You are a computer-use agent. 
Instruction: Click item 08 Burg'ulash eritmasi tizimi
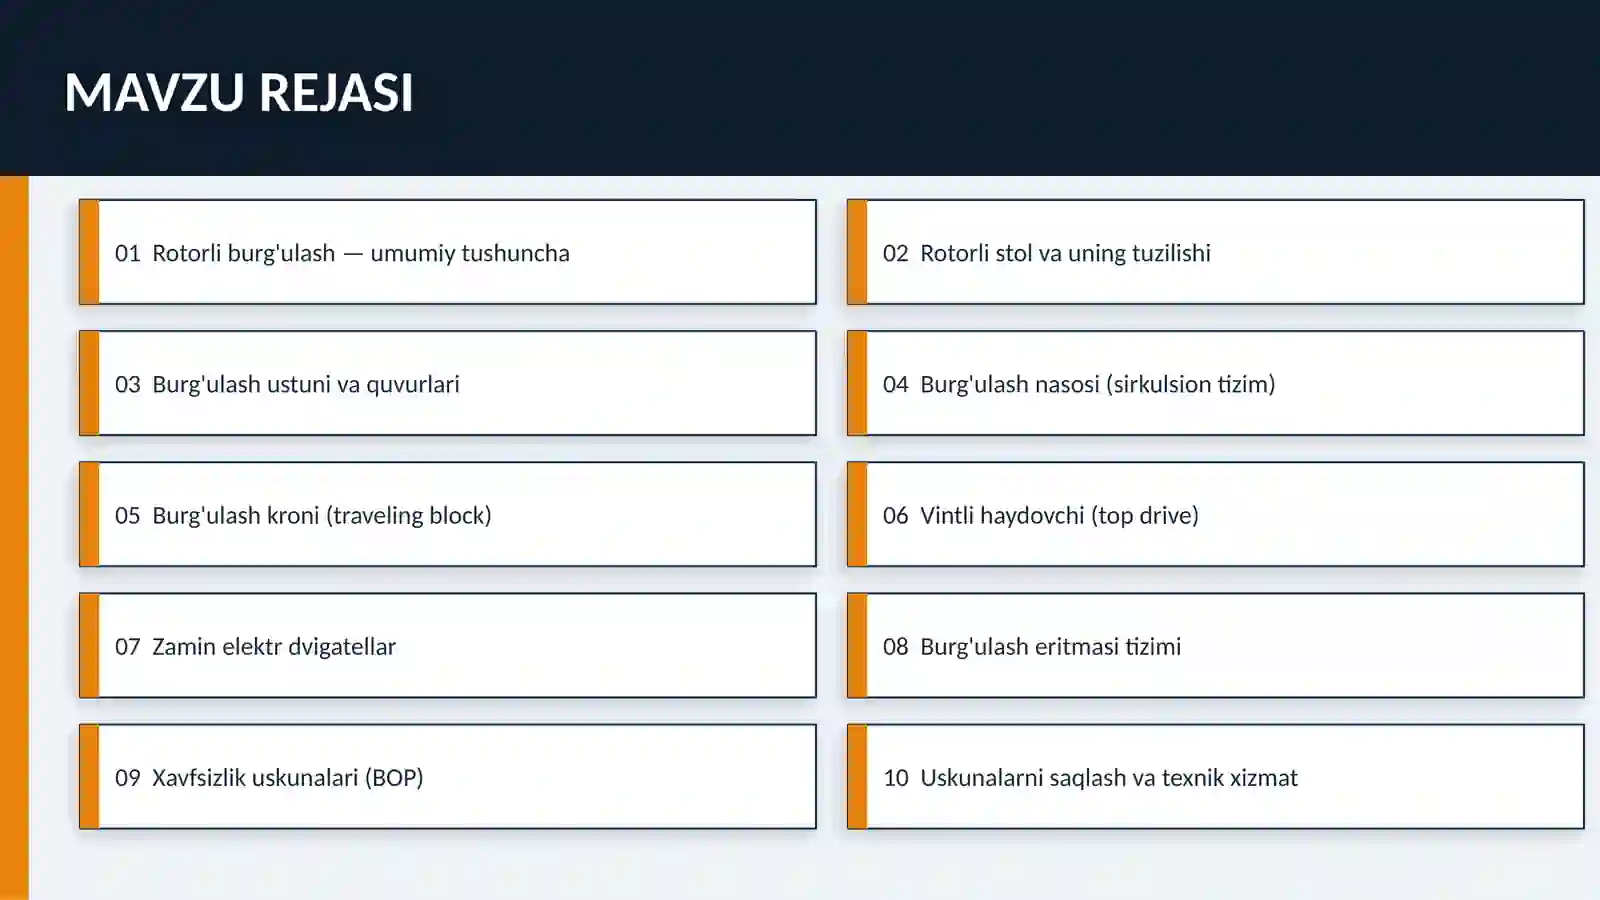[1216, 645]
